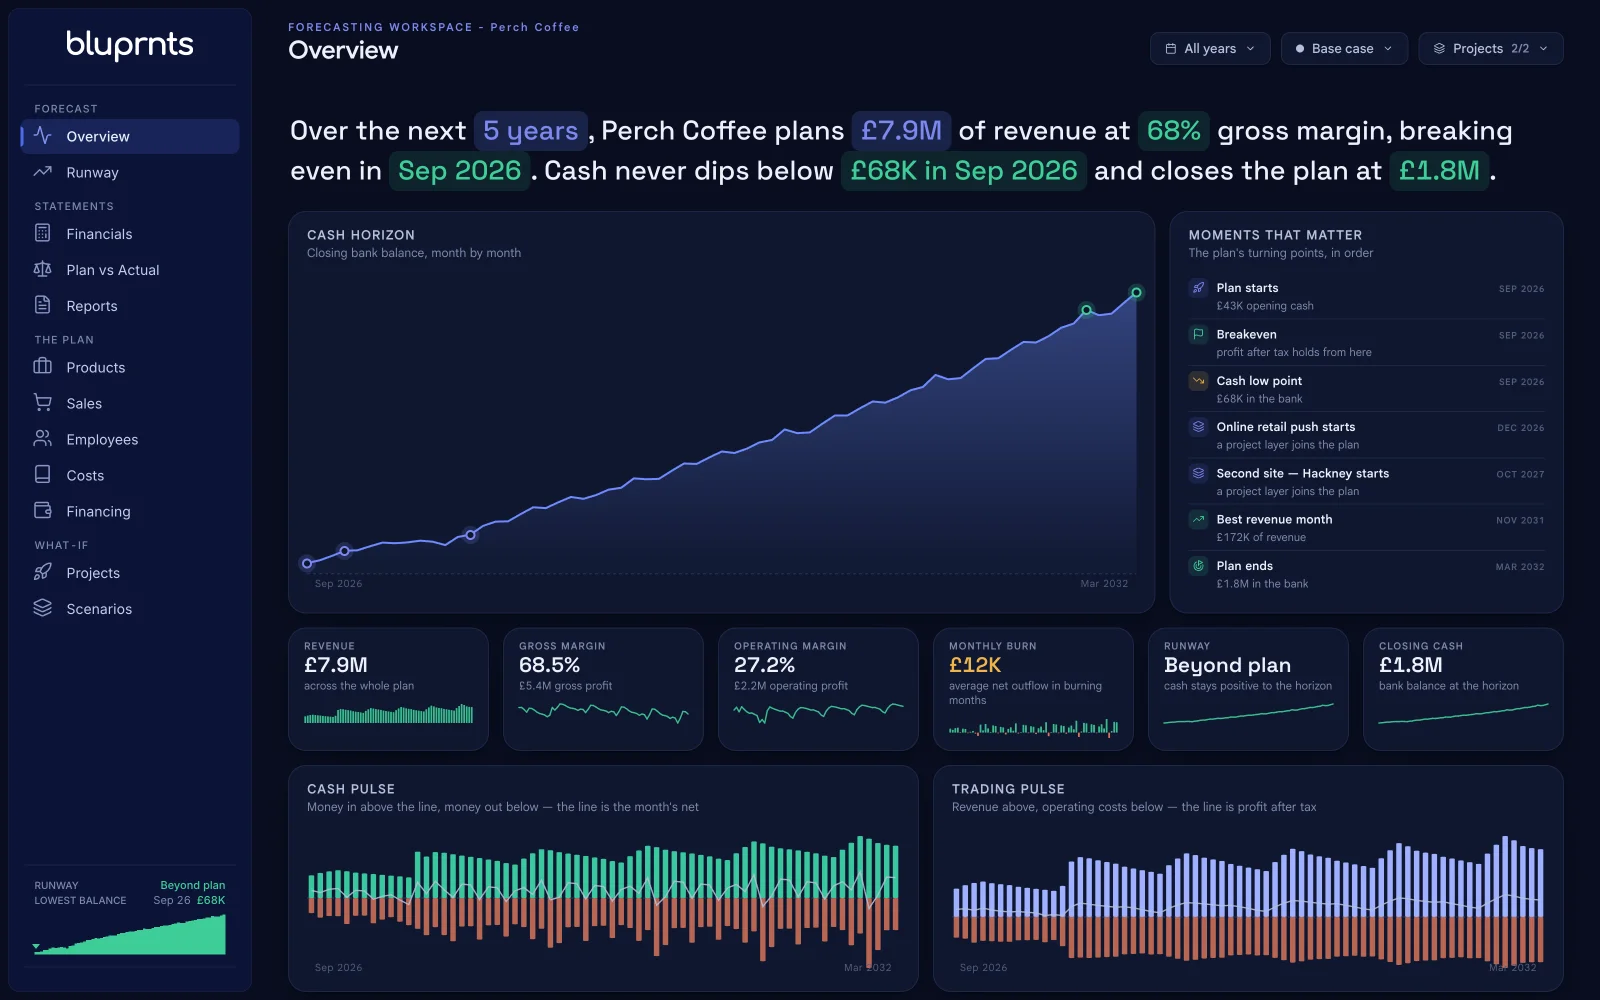Click the £1.8M closing chip in headline
This screenshot has width=1600, height=1000.
click(x=1439, y=171)
